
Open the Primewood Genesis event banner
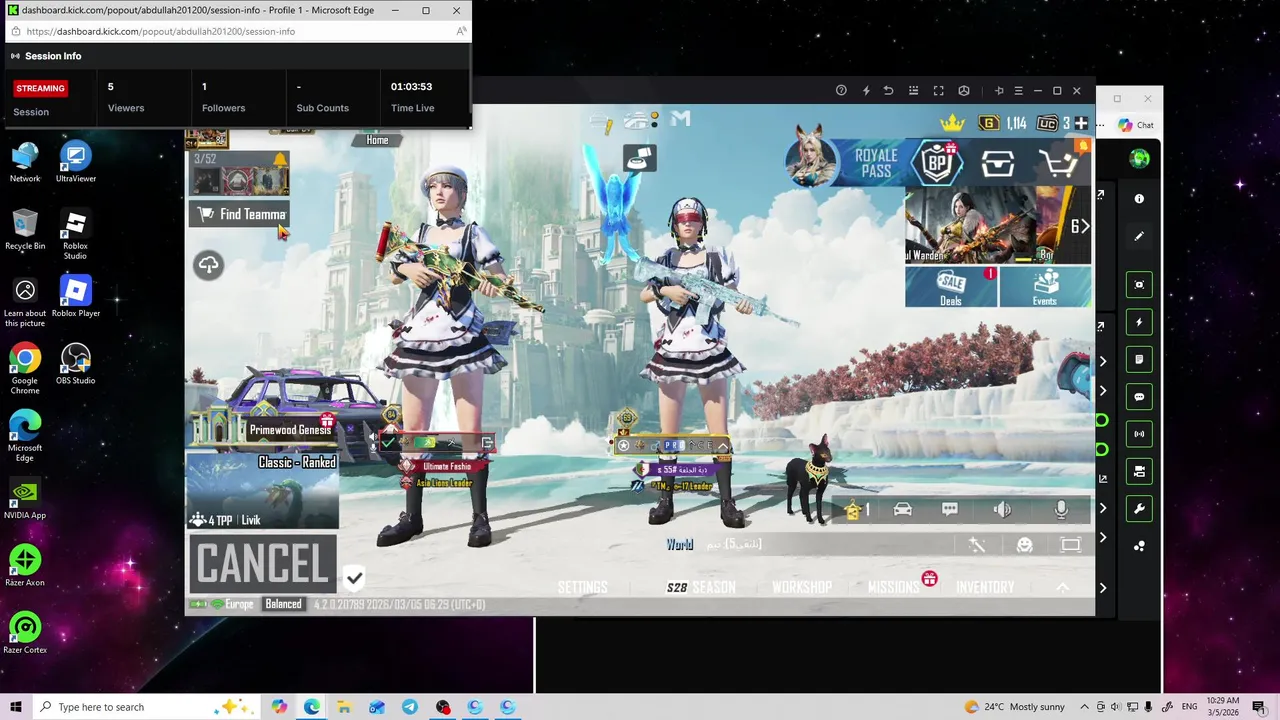[264, 429]
